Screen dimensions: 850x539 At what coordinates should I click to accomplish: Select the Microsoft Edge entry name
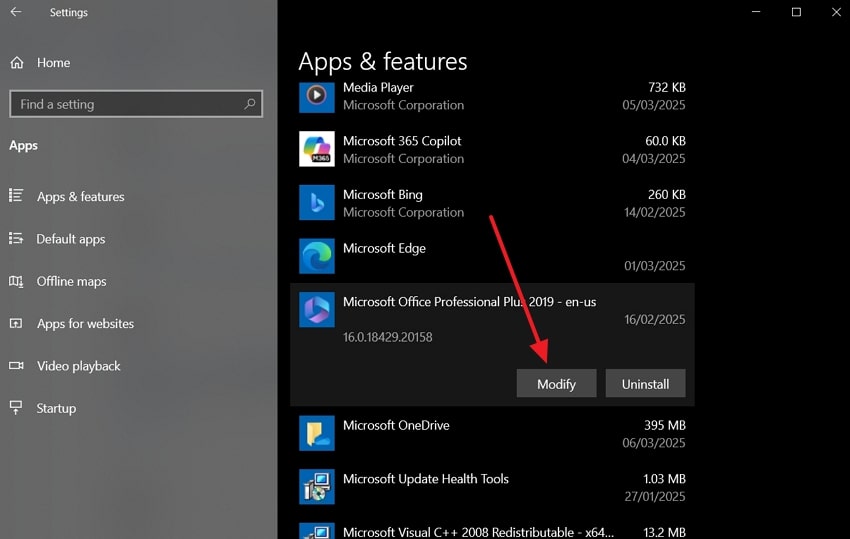[x=384, y=248]
